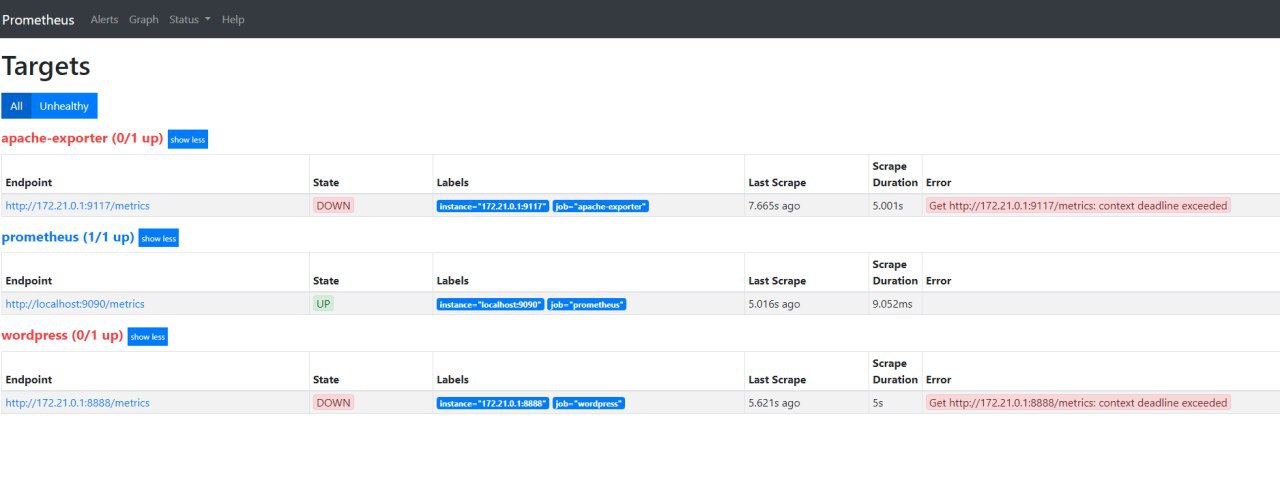Click the 5.621s ago last scrape value
Screen dimensions: 1280x502
[774, 403]
